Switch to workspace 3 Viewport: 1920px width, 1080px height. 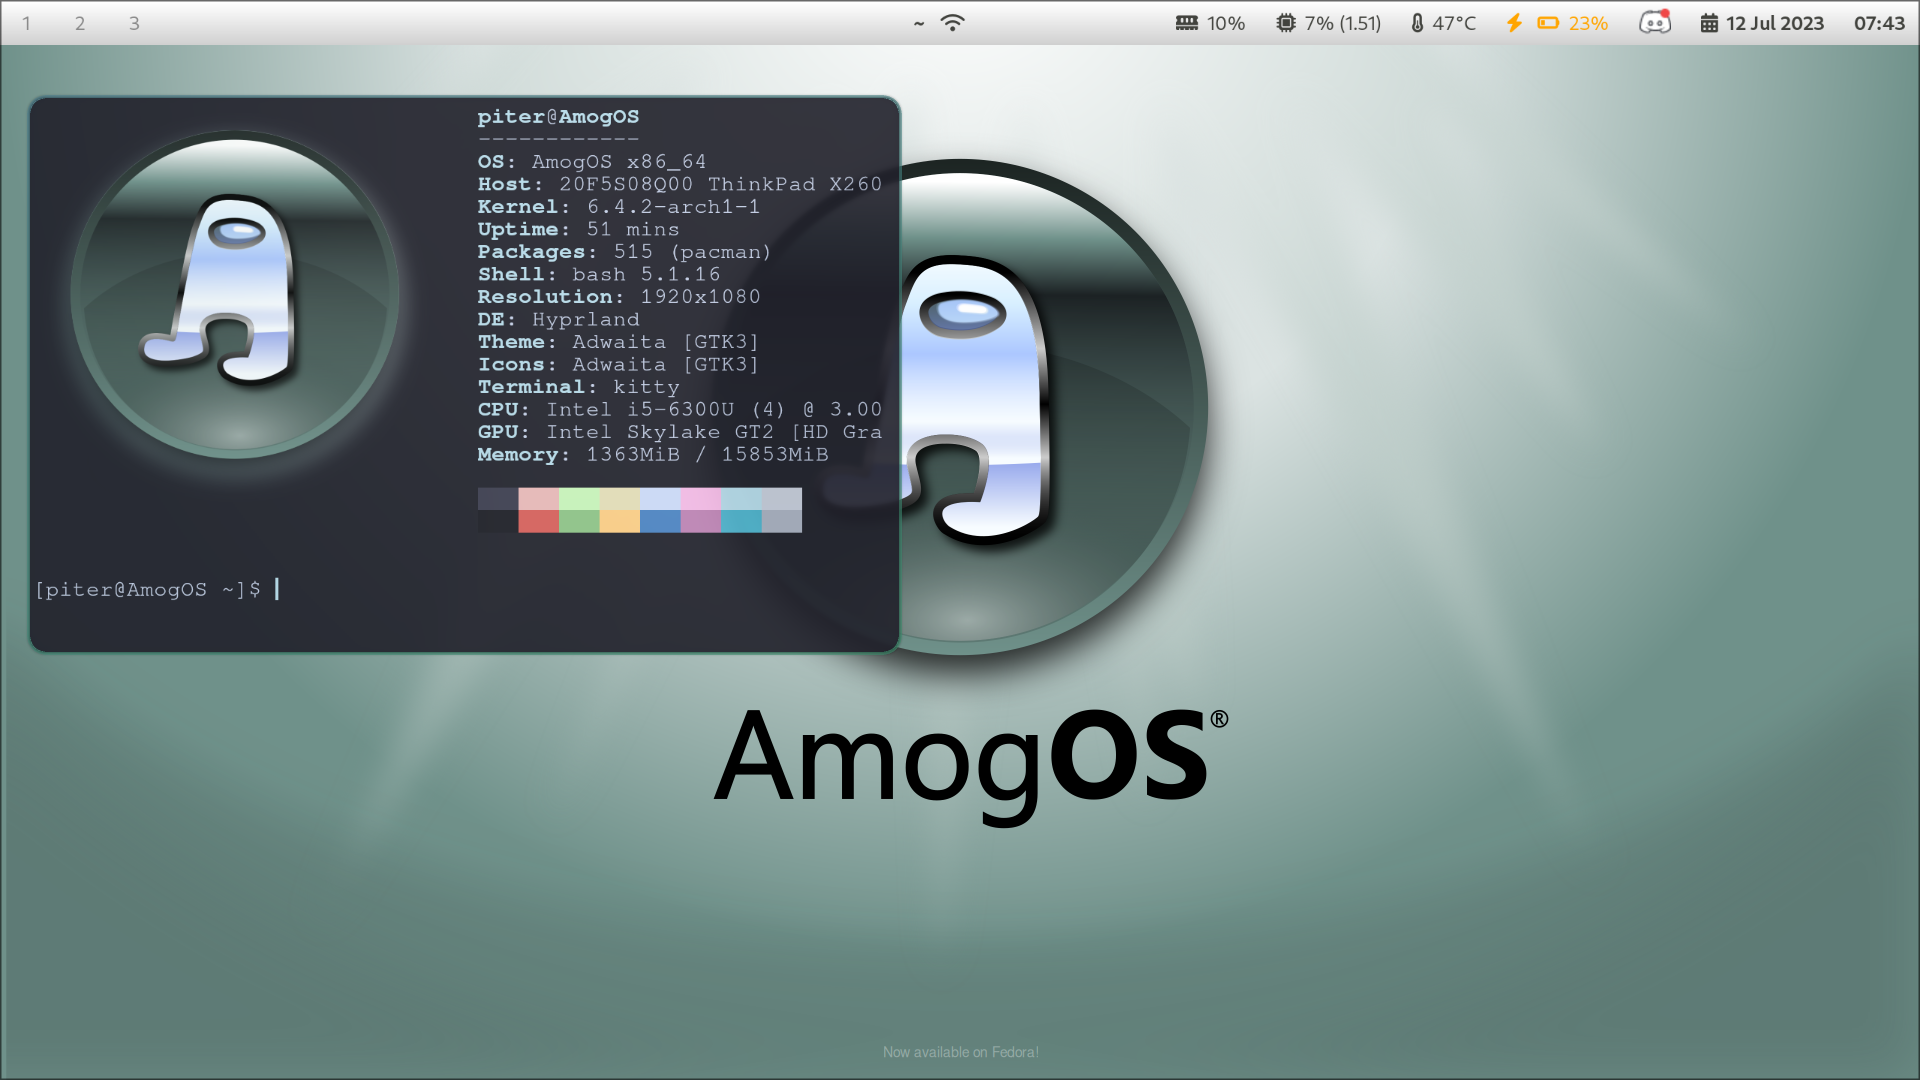coord(134,23)
